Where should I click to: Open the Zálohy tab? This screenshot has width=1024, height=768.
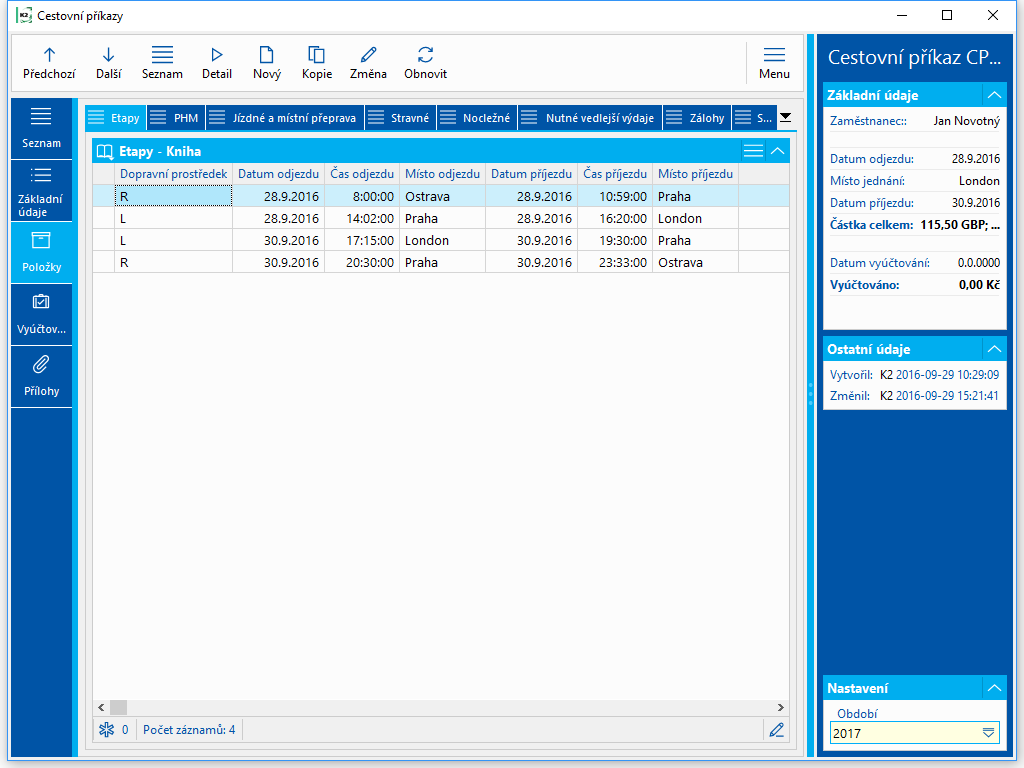point(697,118)
